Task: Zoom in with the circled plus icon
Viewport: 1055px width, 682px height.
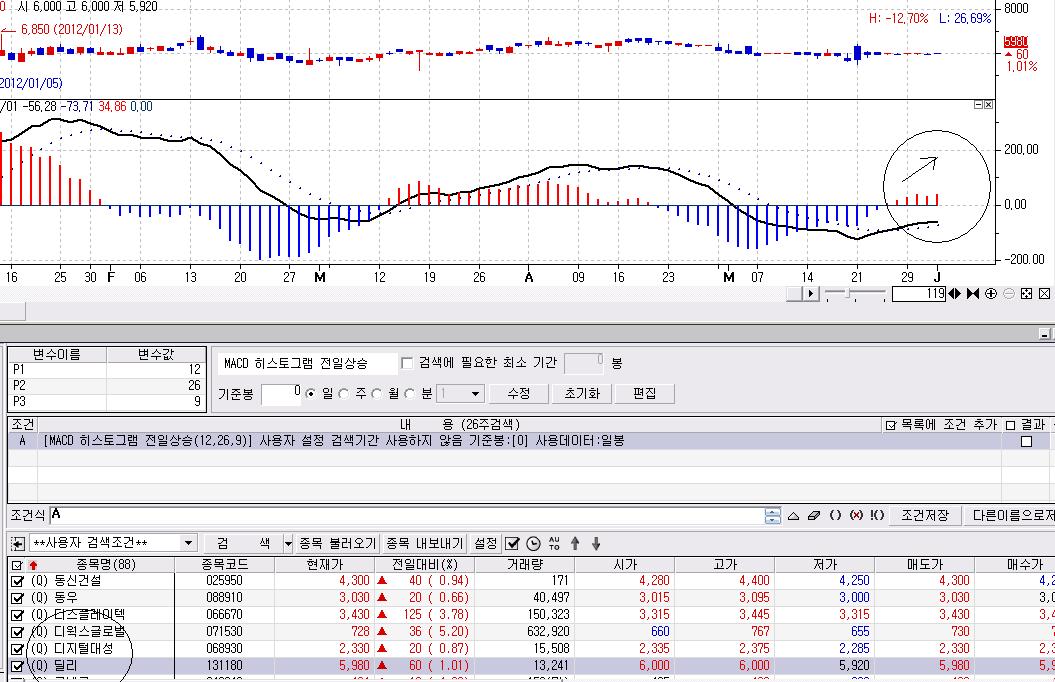Action: (990, 294)
